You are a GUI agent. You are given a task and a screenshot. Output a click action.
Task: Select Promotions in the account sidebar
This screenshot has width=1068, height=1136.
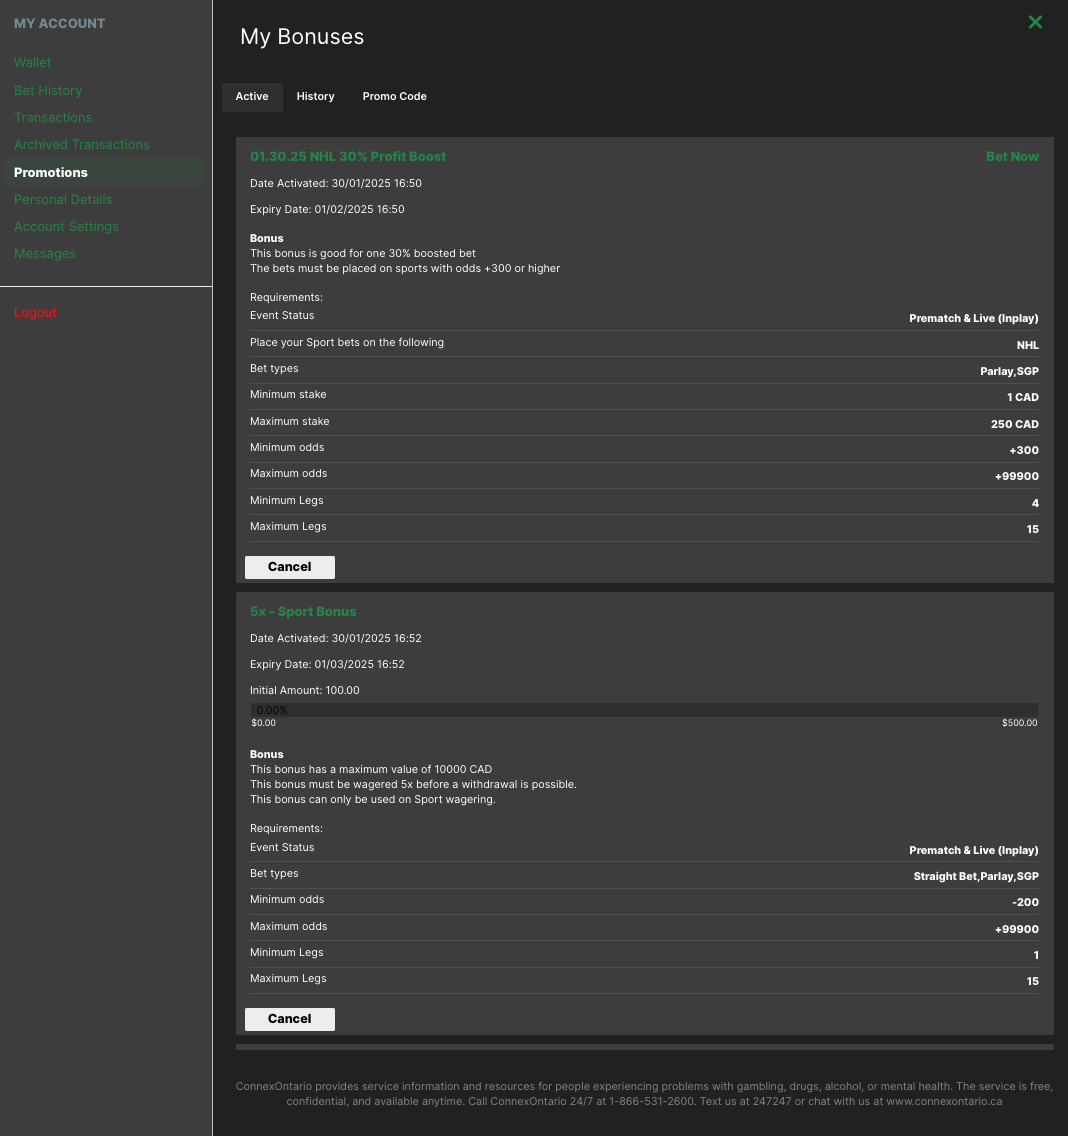[x=50, y=172]
